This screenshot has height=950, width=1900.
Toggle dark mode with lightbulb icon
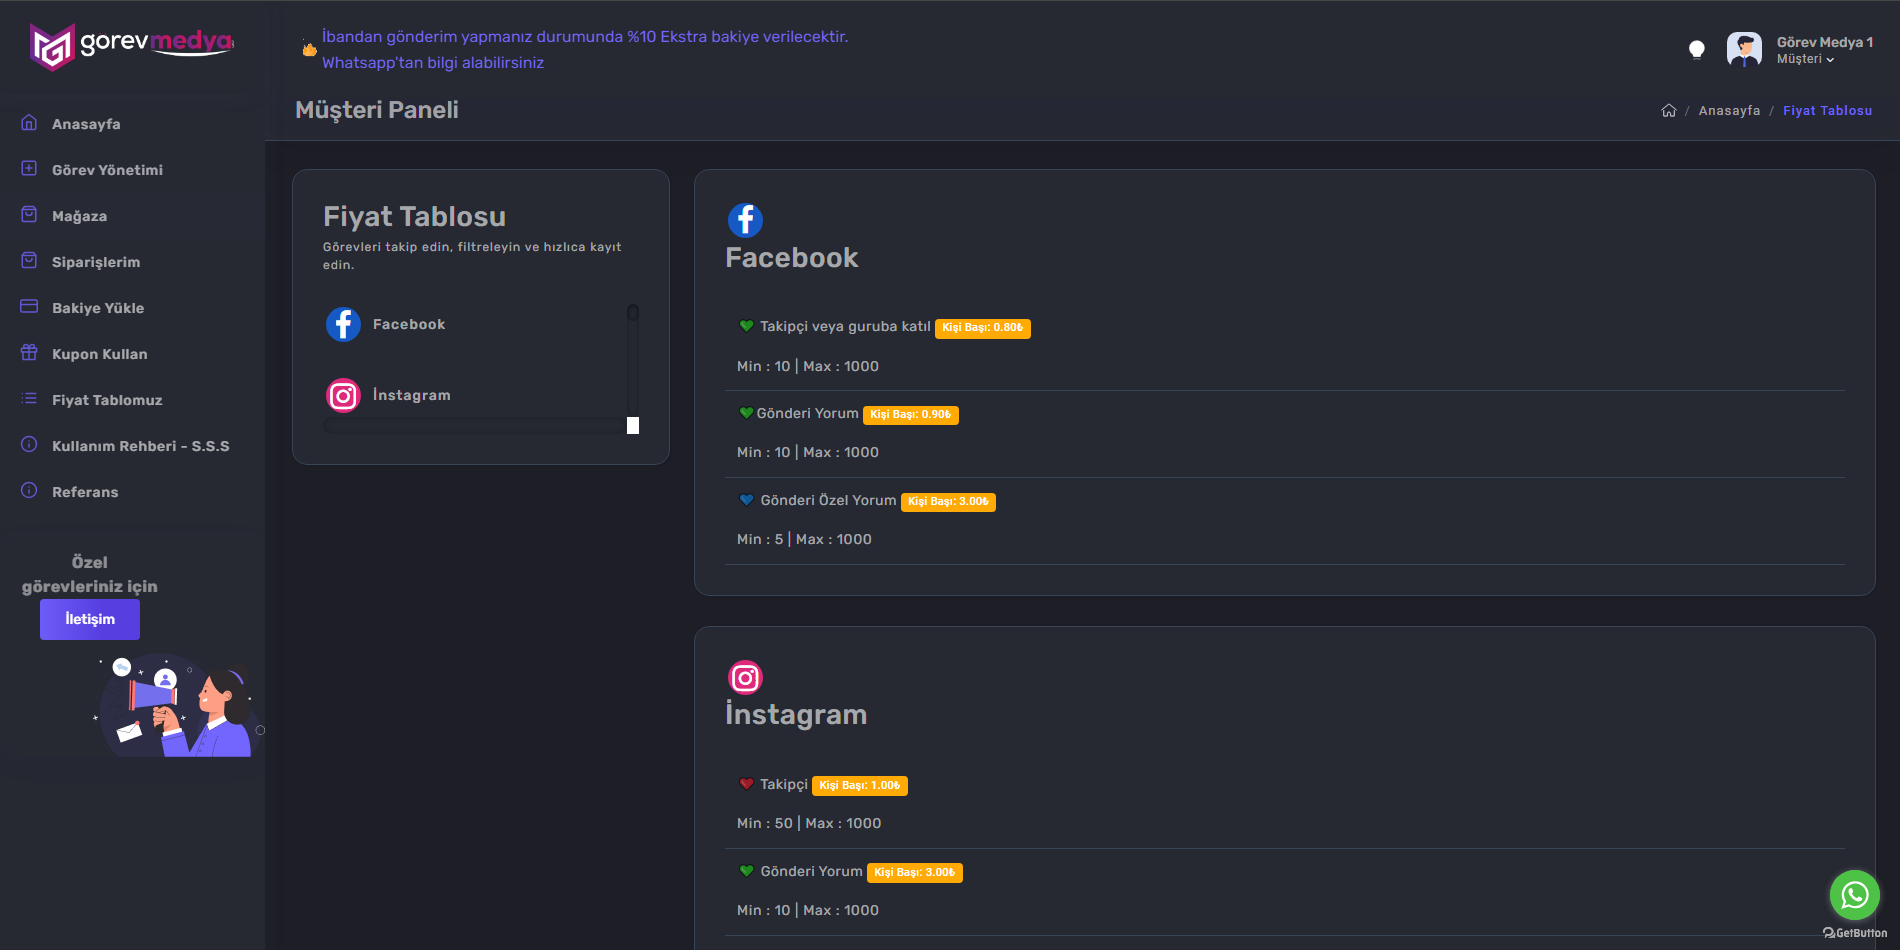(x=1696, y=49)
